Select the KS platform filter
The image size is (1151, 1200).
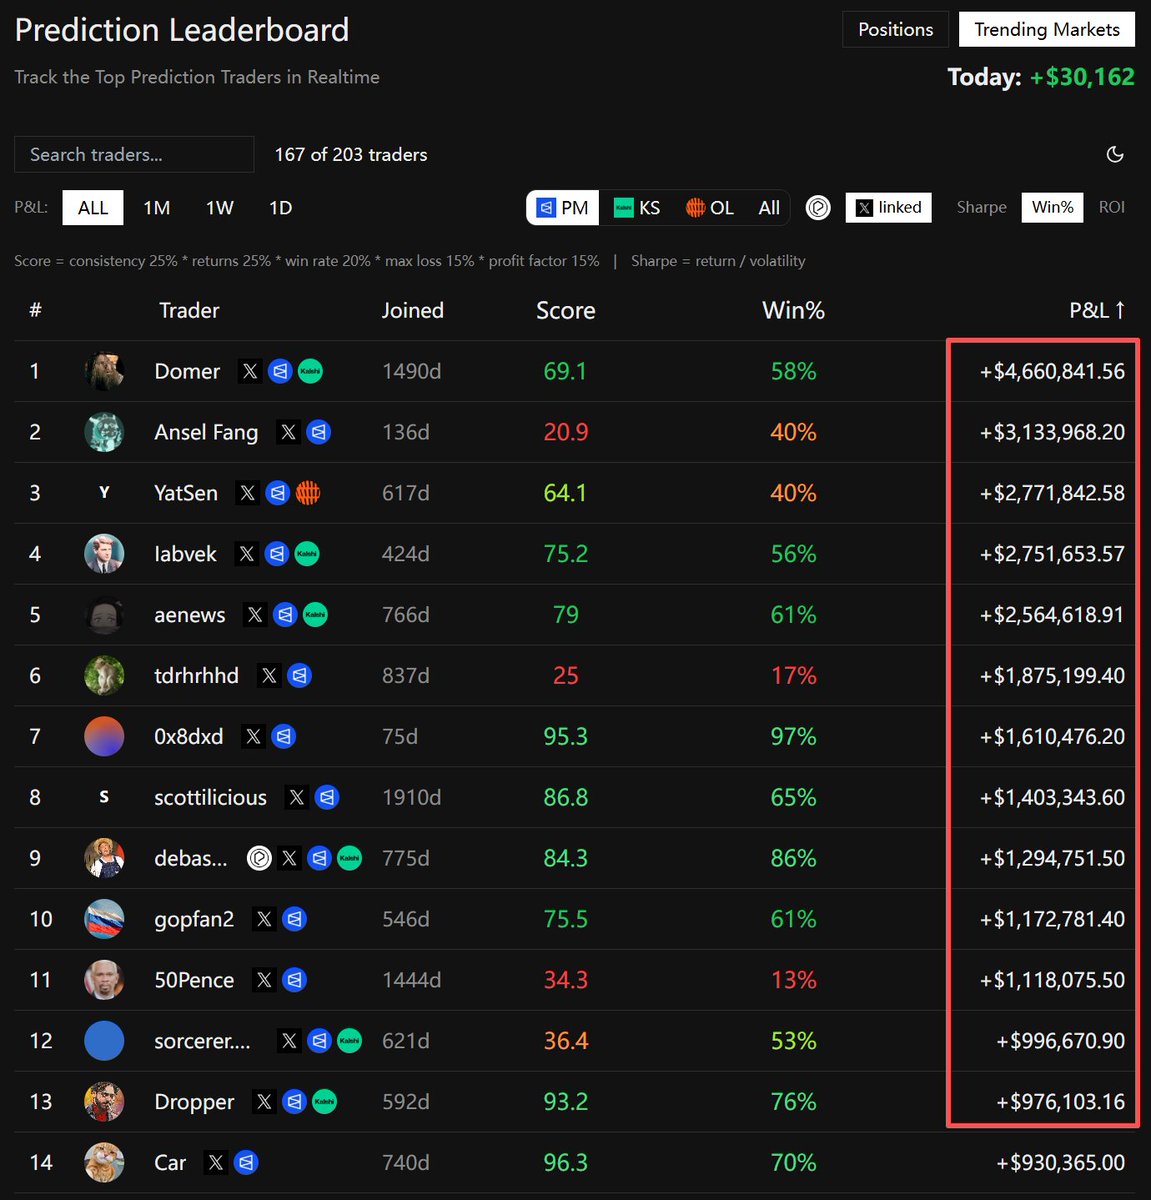(637, 208)
